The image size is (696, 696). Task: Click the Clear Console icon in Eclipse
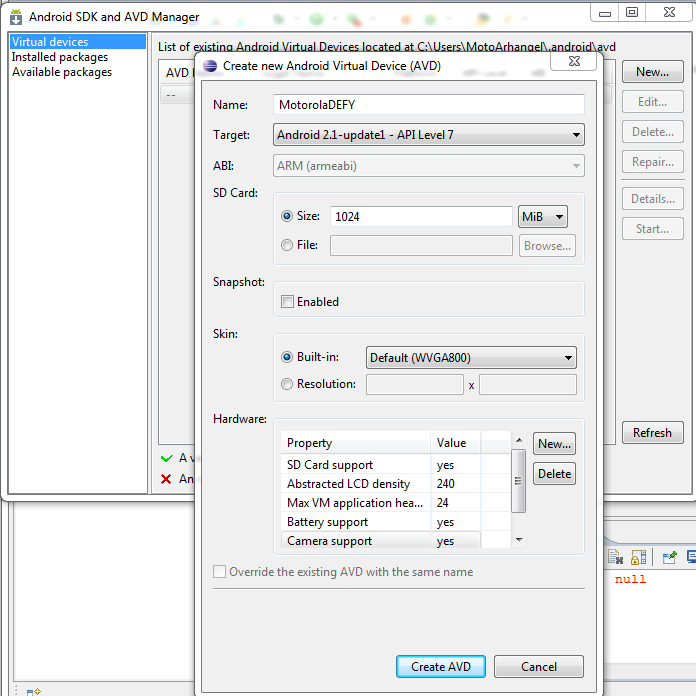tap(616, 557)
